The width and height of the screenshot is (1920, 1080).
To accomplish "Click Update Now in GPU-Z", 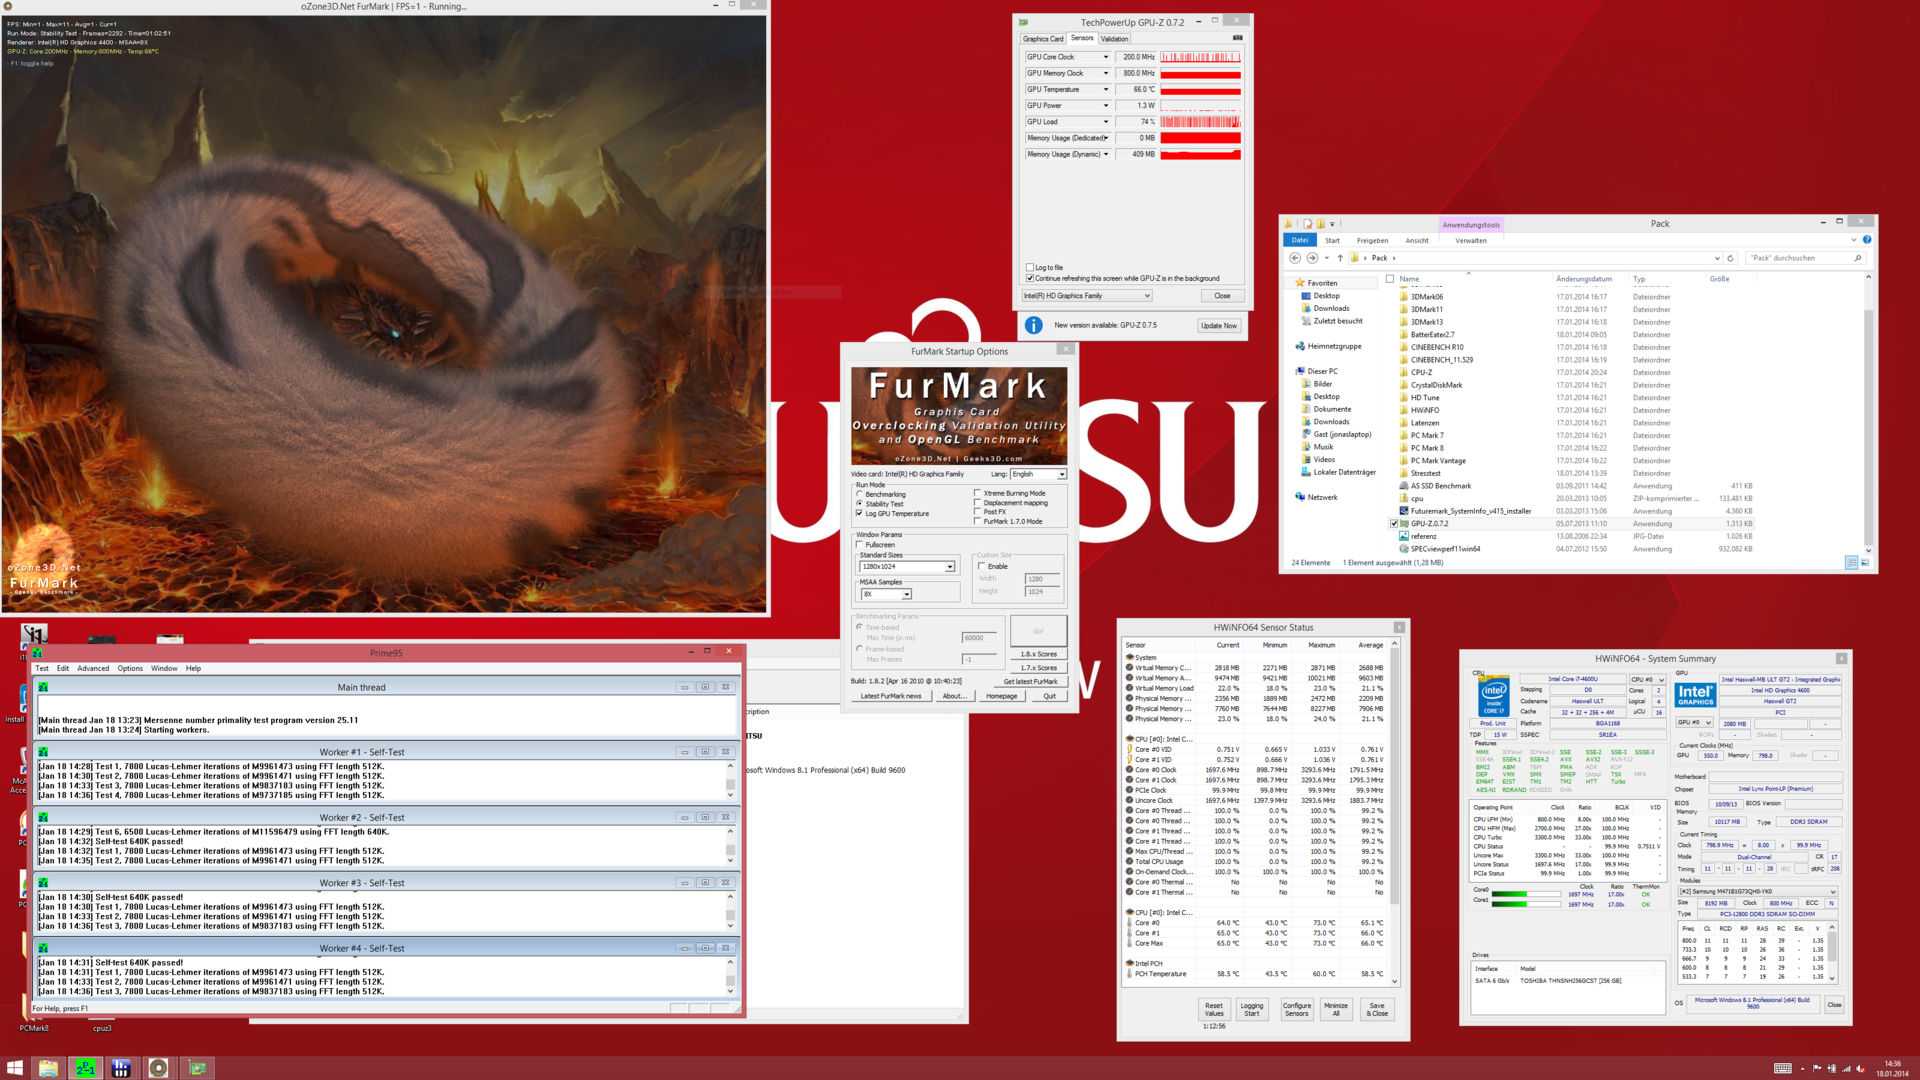I will click(1219, 325).
